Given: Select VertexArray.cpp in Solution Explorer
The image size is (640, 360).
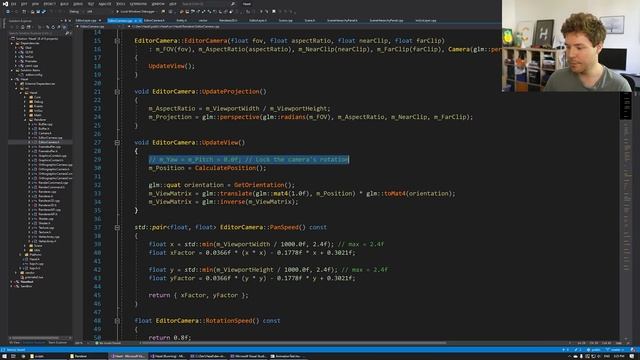Looking at the screenshot, I should pos(49,236).
